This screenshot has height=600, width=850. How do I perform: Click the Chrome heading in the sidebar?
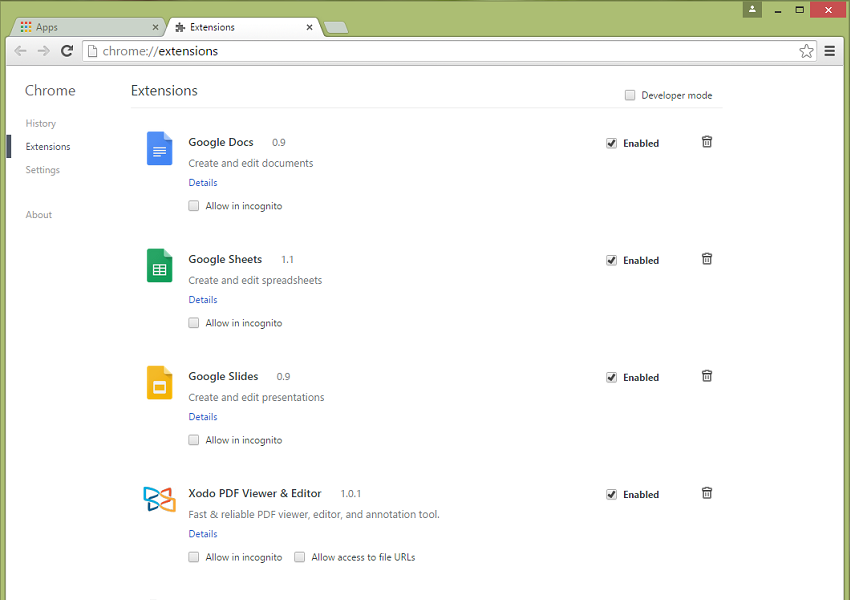(x=50, y=91)
